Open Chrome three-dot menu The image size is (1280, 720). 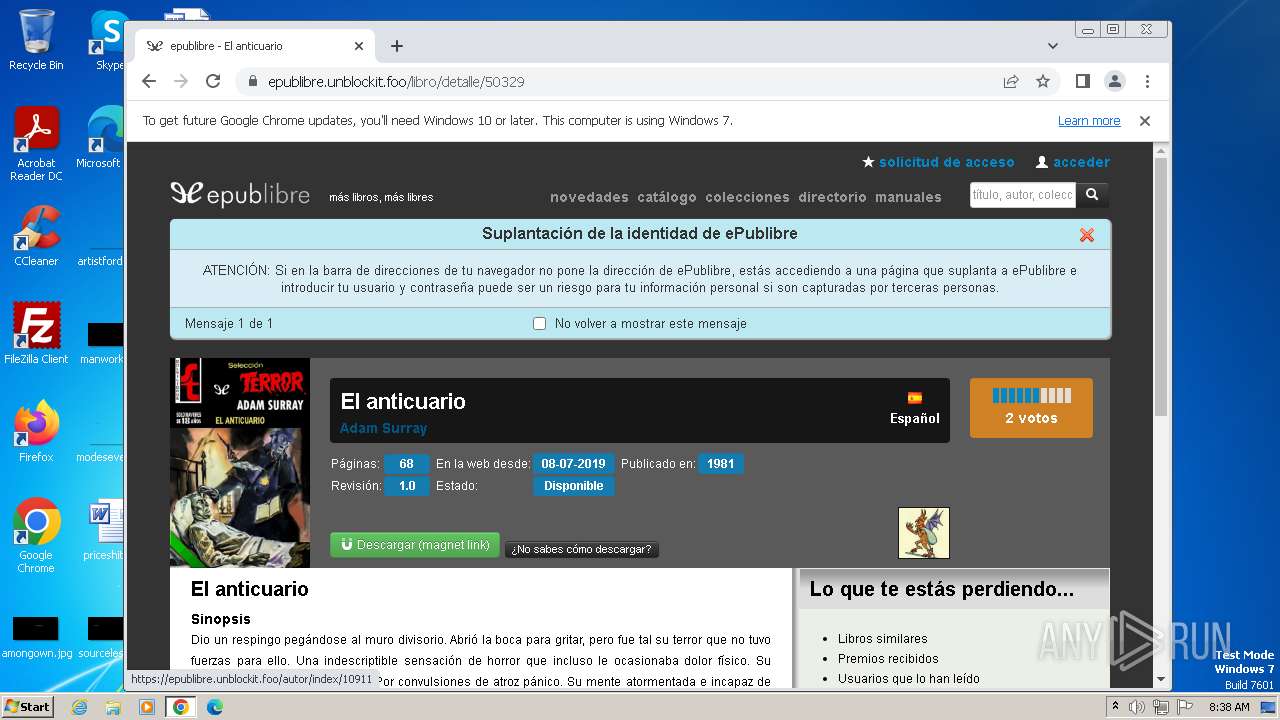(x=1147, y=81)
